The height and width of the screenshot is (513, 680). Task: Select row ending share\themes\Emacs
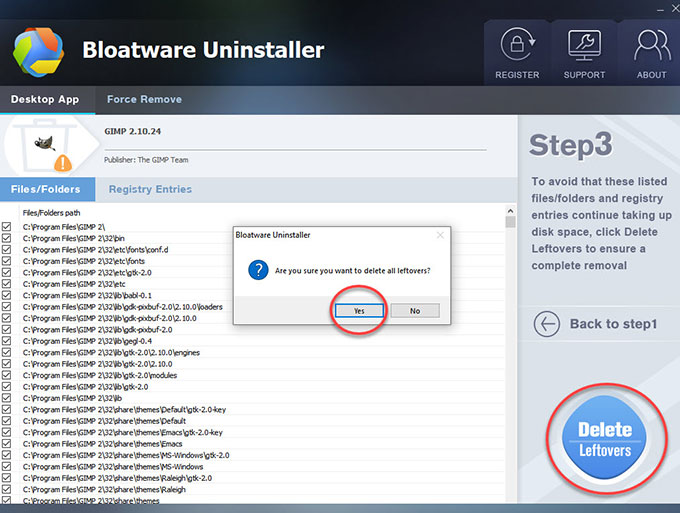pyautogui.click(x=252, y=444)
